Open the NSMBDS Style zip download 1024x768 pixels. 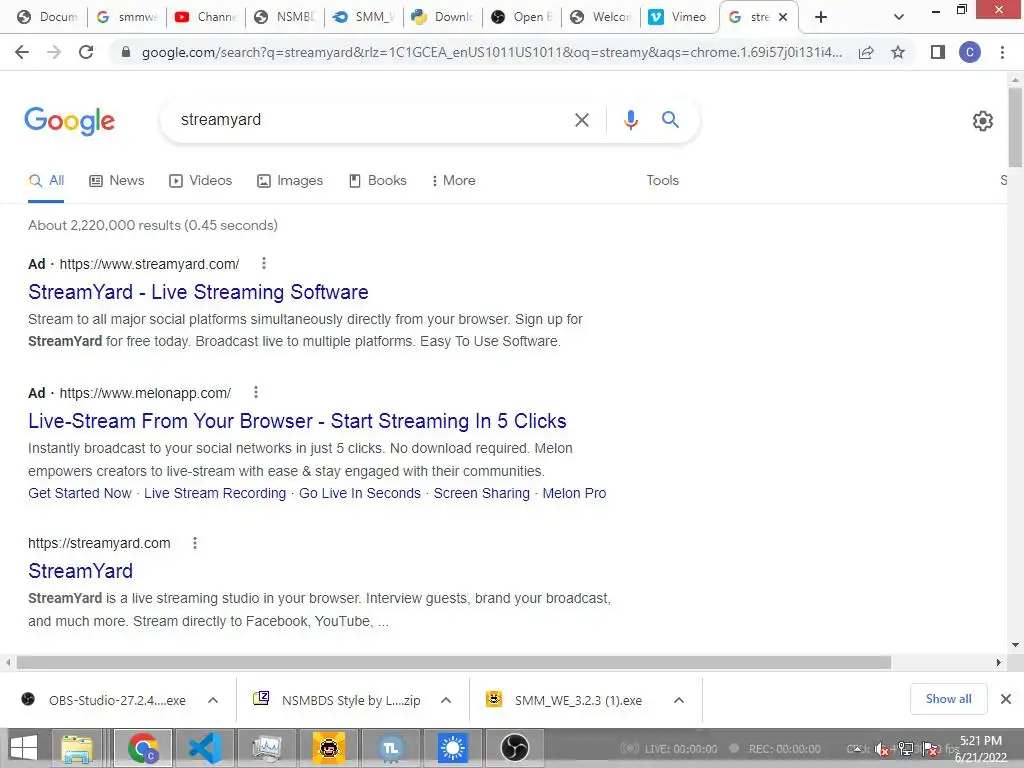pyautogui.click(x=337, y=700)
